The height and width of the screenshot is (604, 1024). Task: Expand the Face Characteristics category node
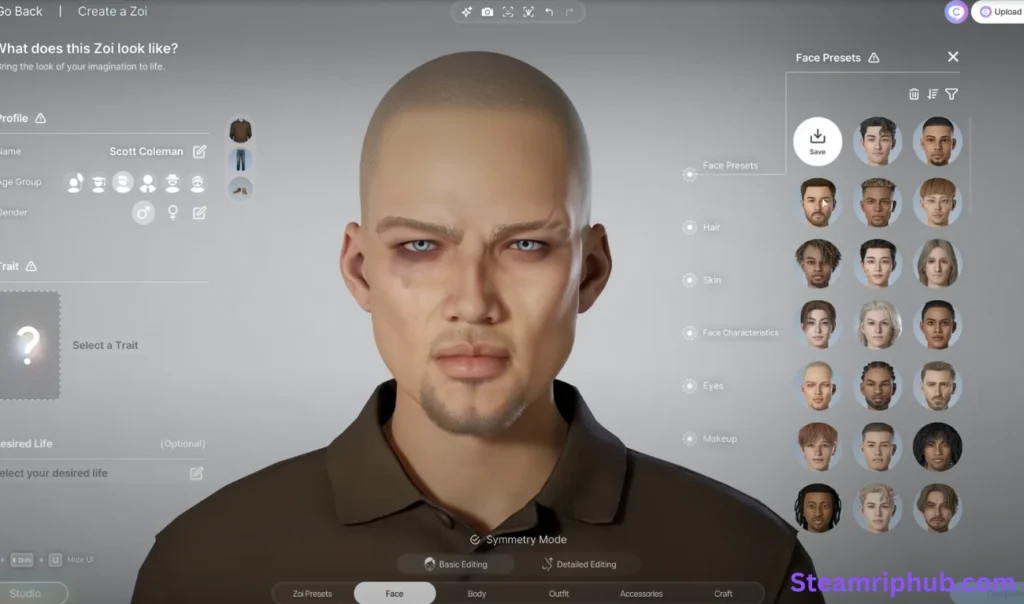(x=689, y=333)
